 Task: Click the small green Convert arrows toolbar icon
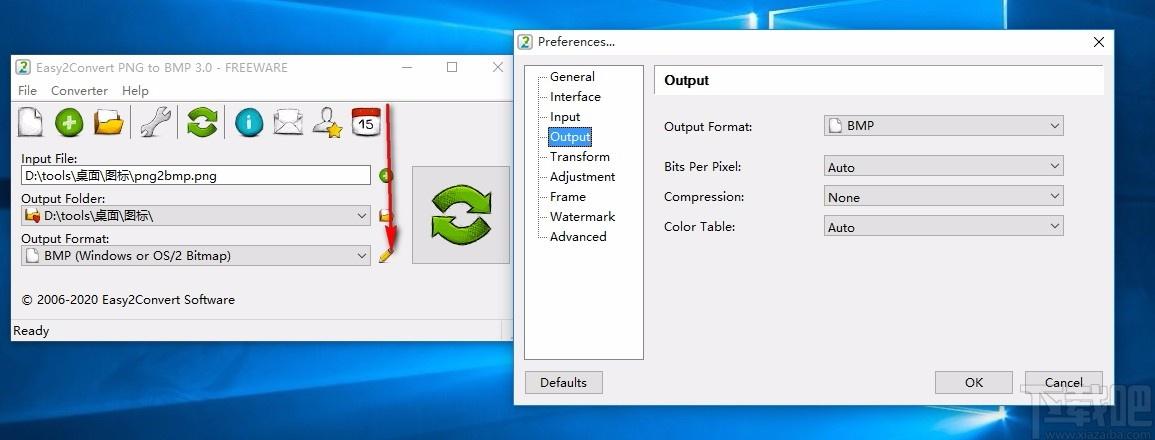pos(202,122)
